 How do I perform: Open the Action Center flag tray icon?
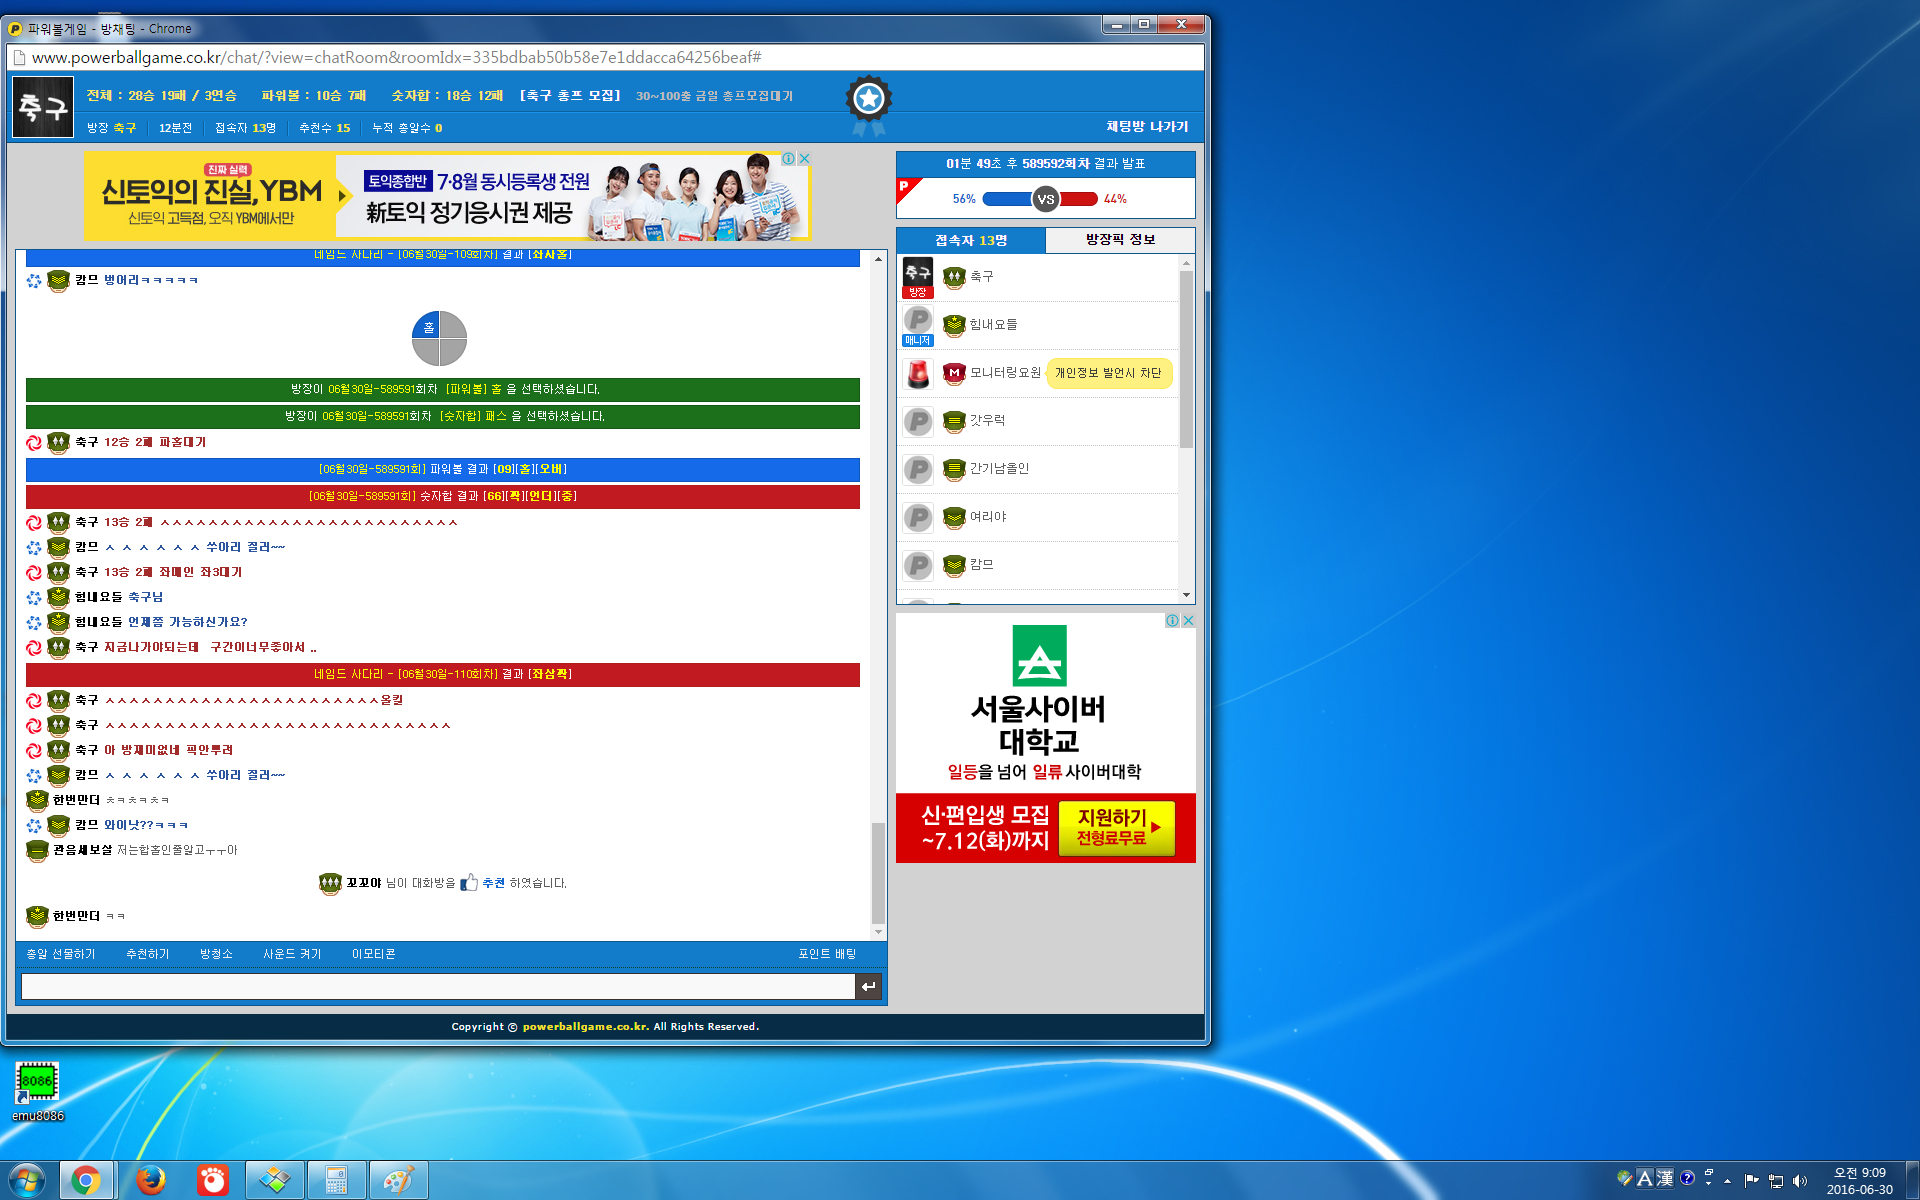pyautogui.click(x=1751, y=1181)
